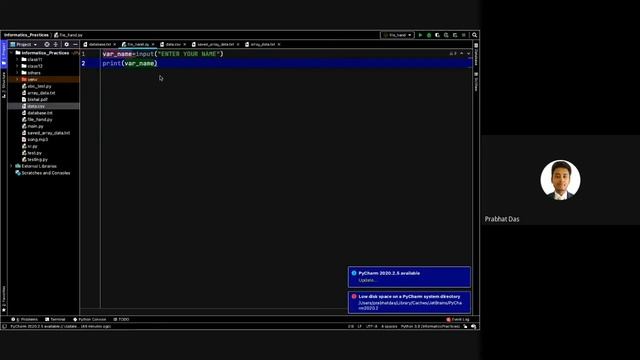Open the Project view dropdown
640x360 pixels.
pos(24,44)
